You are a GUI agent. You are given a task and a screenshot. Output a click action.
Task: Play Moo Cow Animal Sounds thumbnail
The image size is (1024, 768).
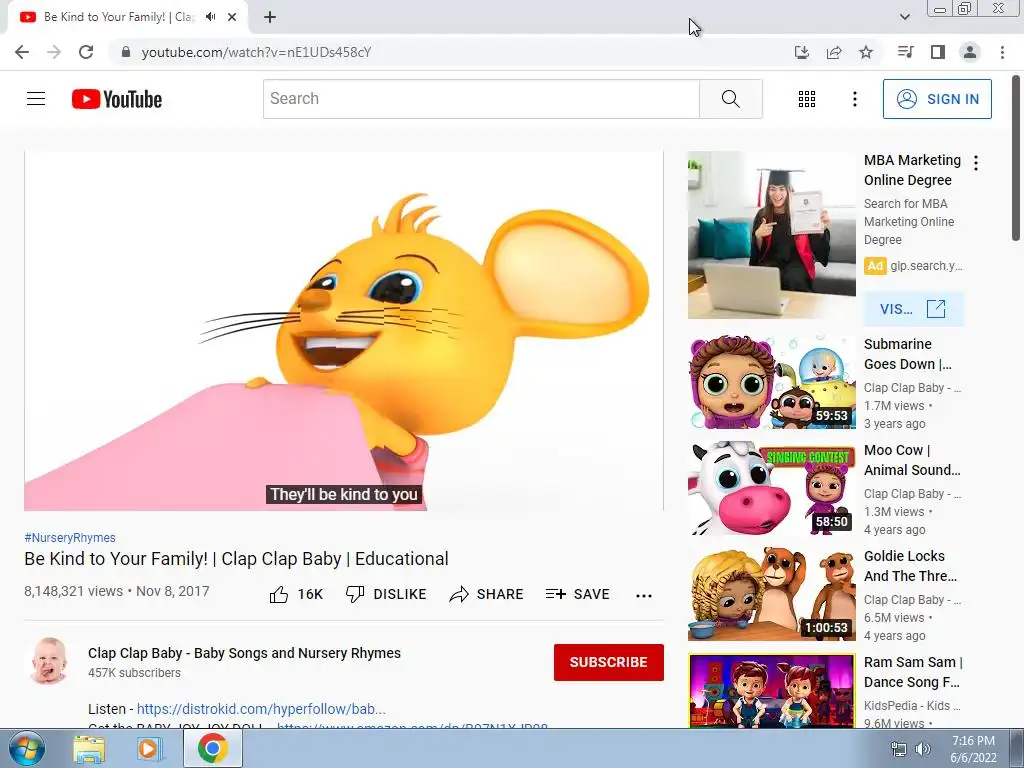click(771, 488)
